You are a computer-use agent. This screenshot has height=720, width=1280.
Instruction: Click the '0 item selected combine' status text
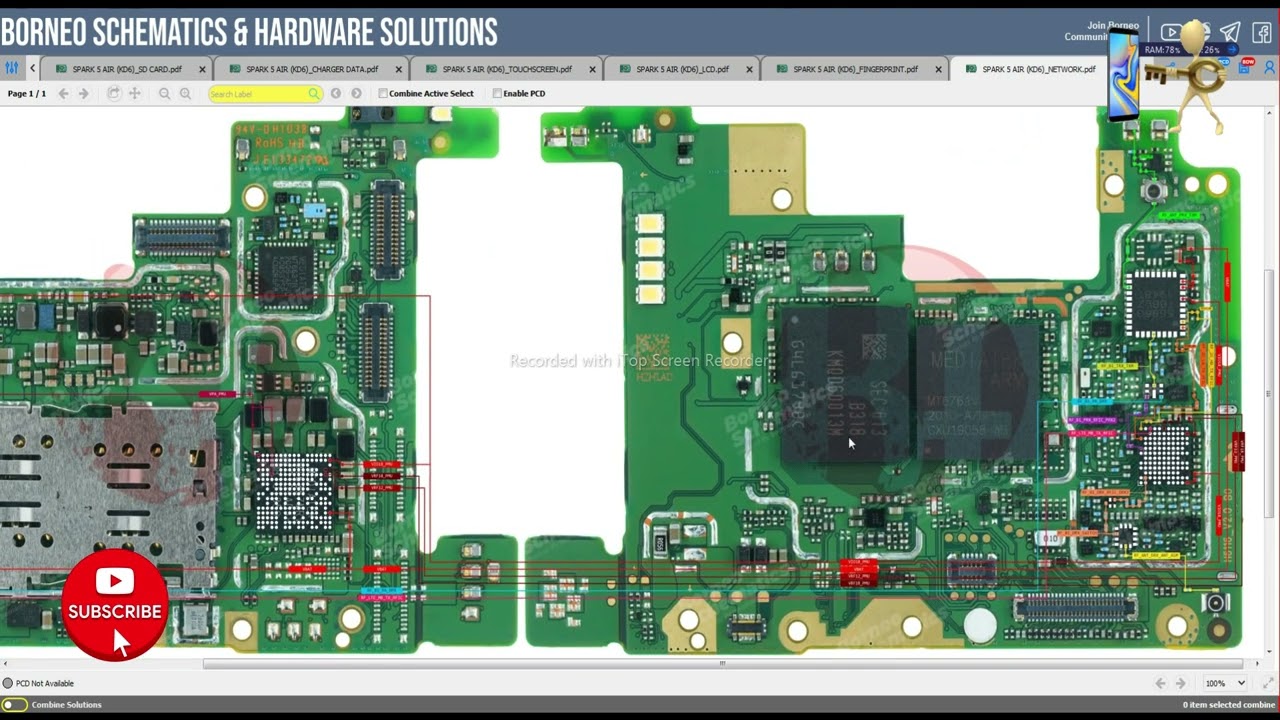[x=1229, y=704]
